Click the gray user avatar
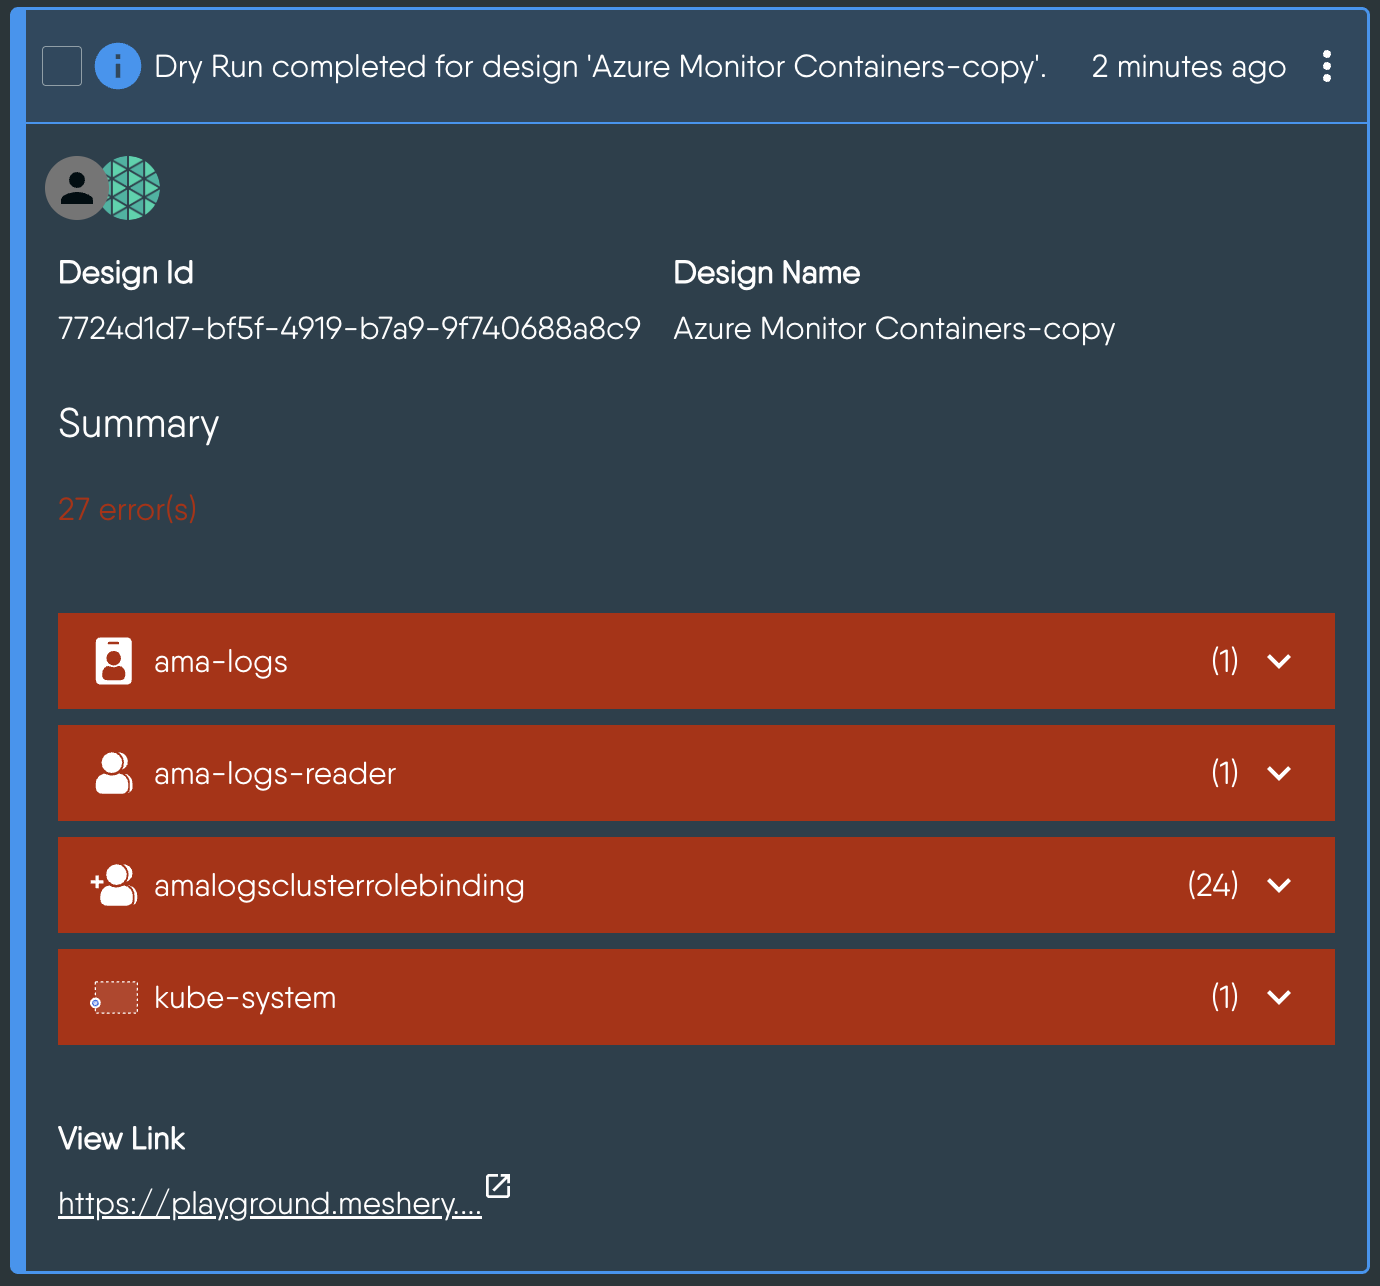The image size is (1380, 1286). click(x=76, y=188)
